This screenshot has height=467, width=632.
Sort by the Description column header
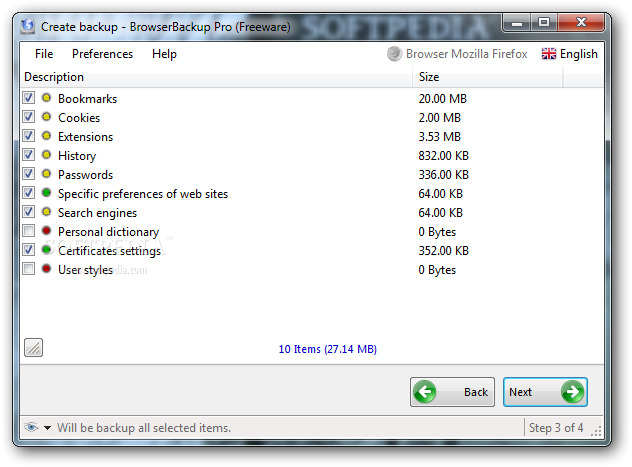(x=216, y=77)
